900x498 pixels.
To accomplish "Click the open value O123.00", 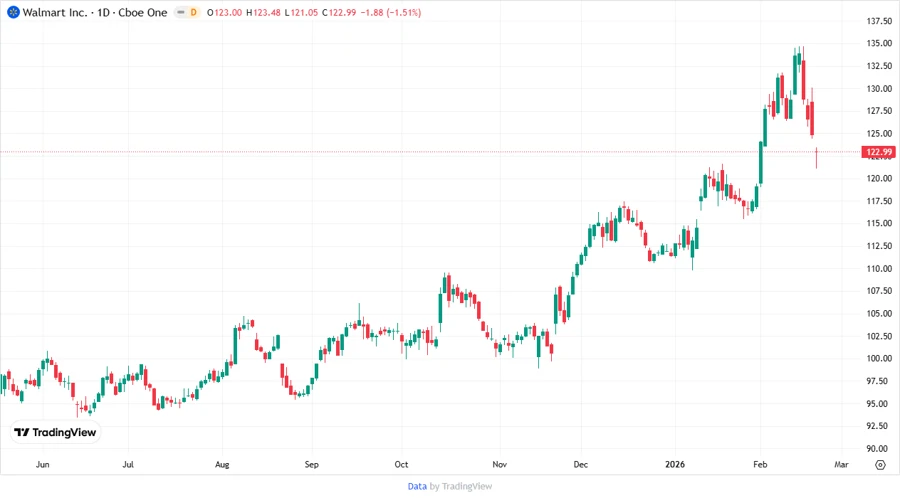I will click(x=224, y=12).
